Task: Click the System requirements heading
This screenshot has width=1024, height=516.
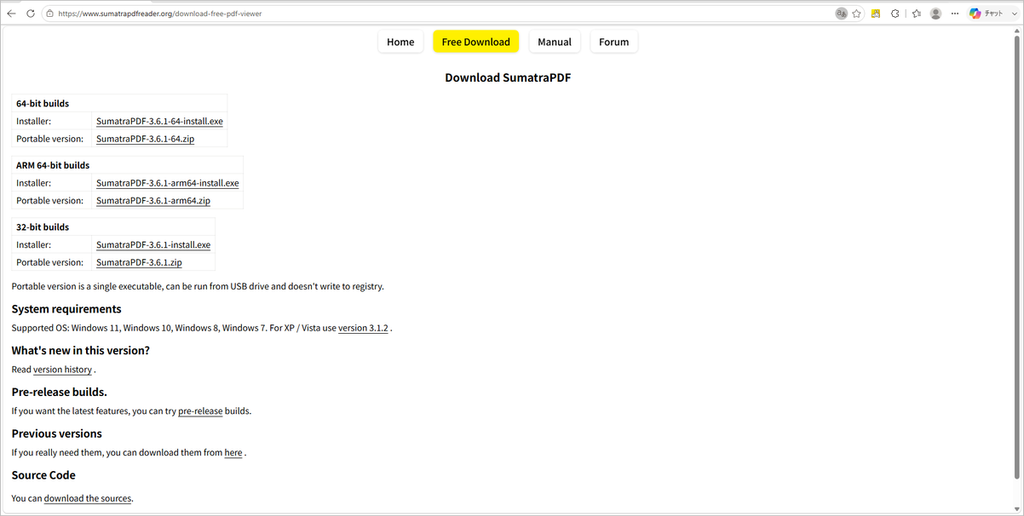Action: tap(67, 309)
